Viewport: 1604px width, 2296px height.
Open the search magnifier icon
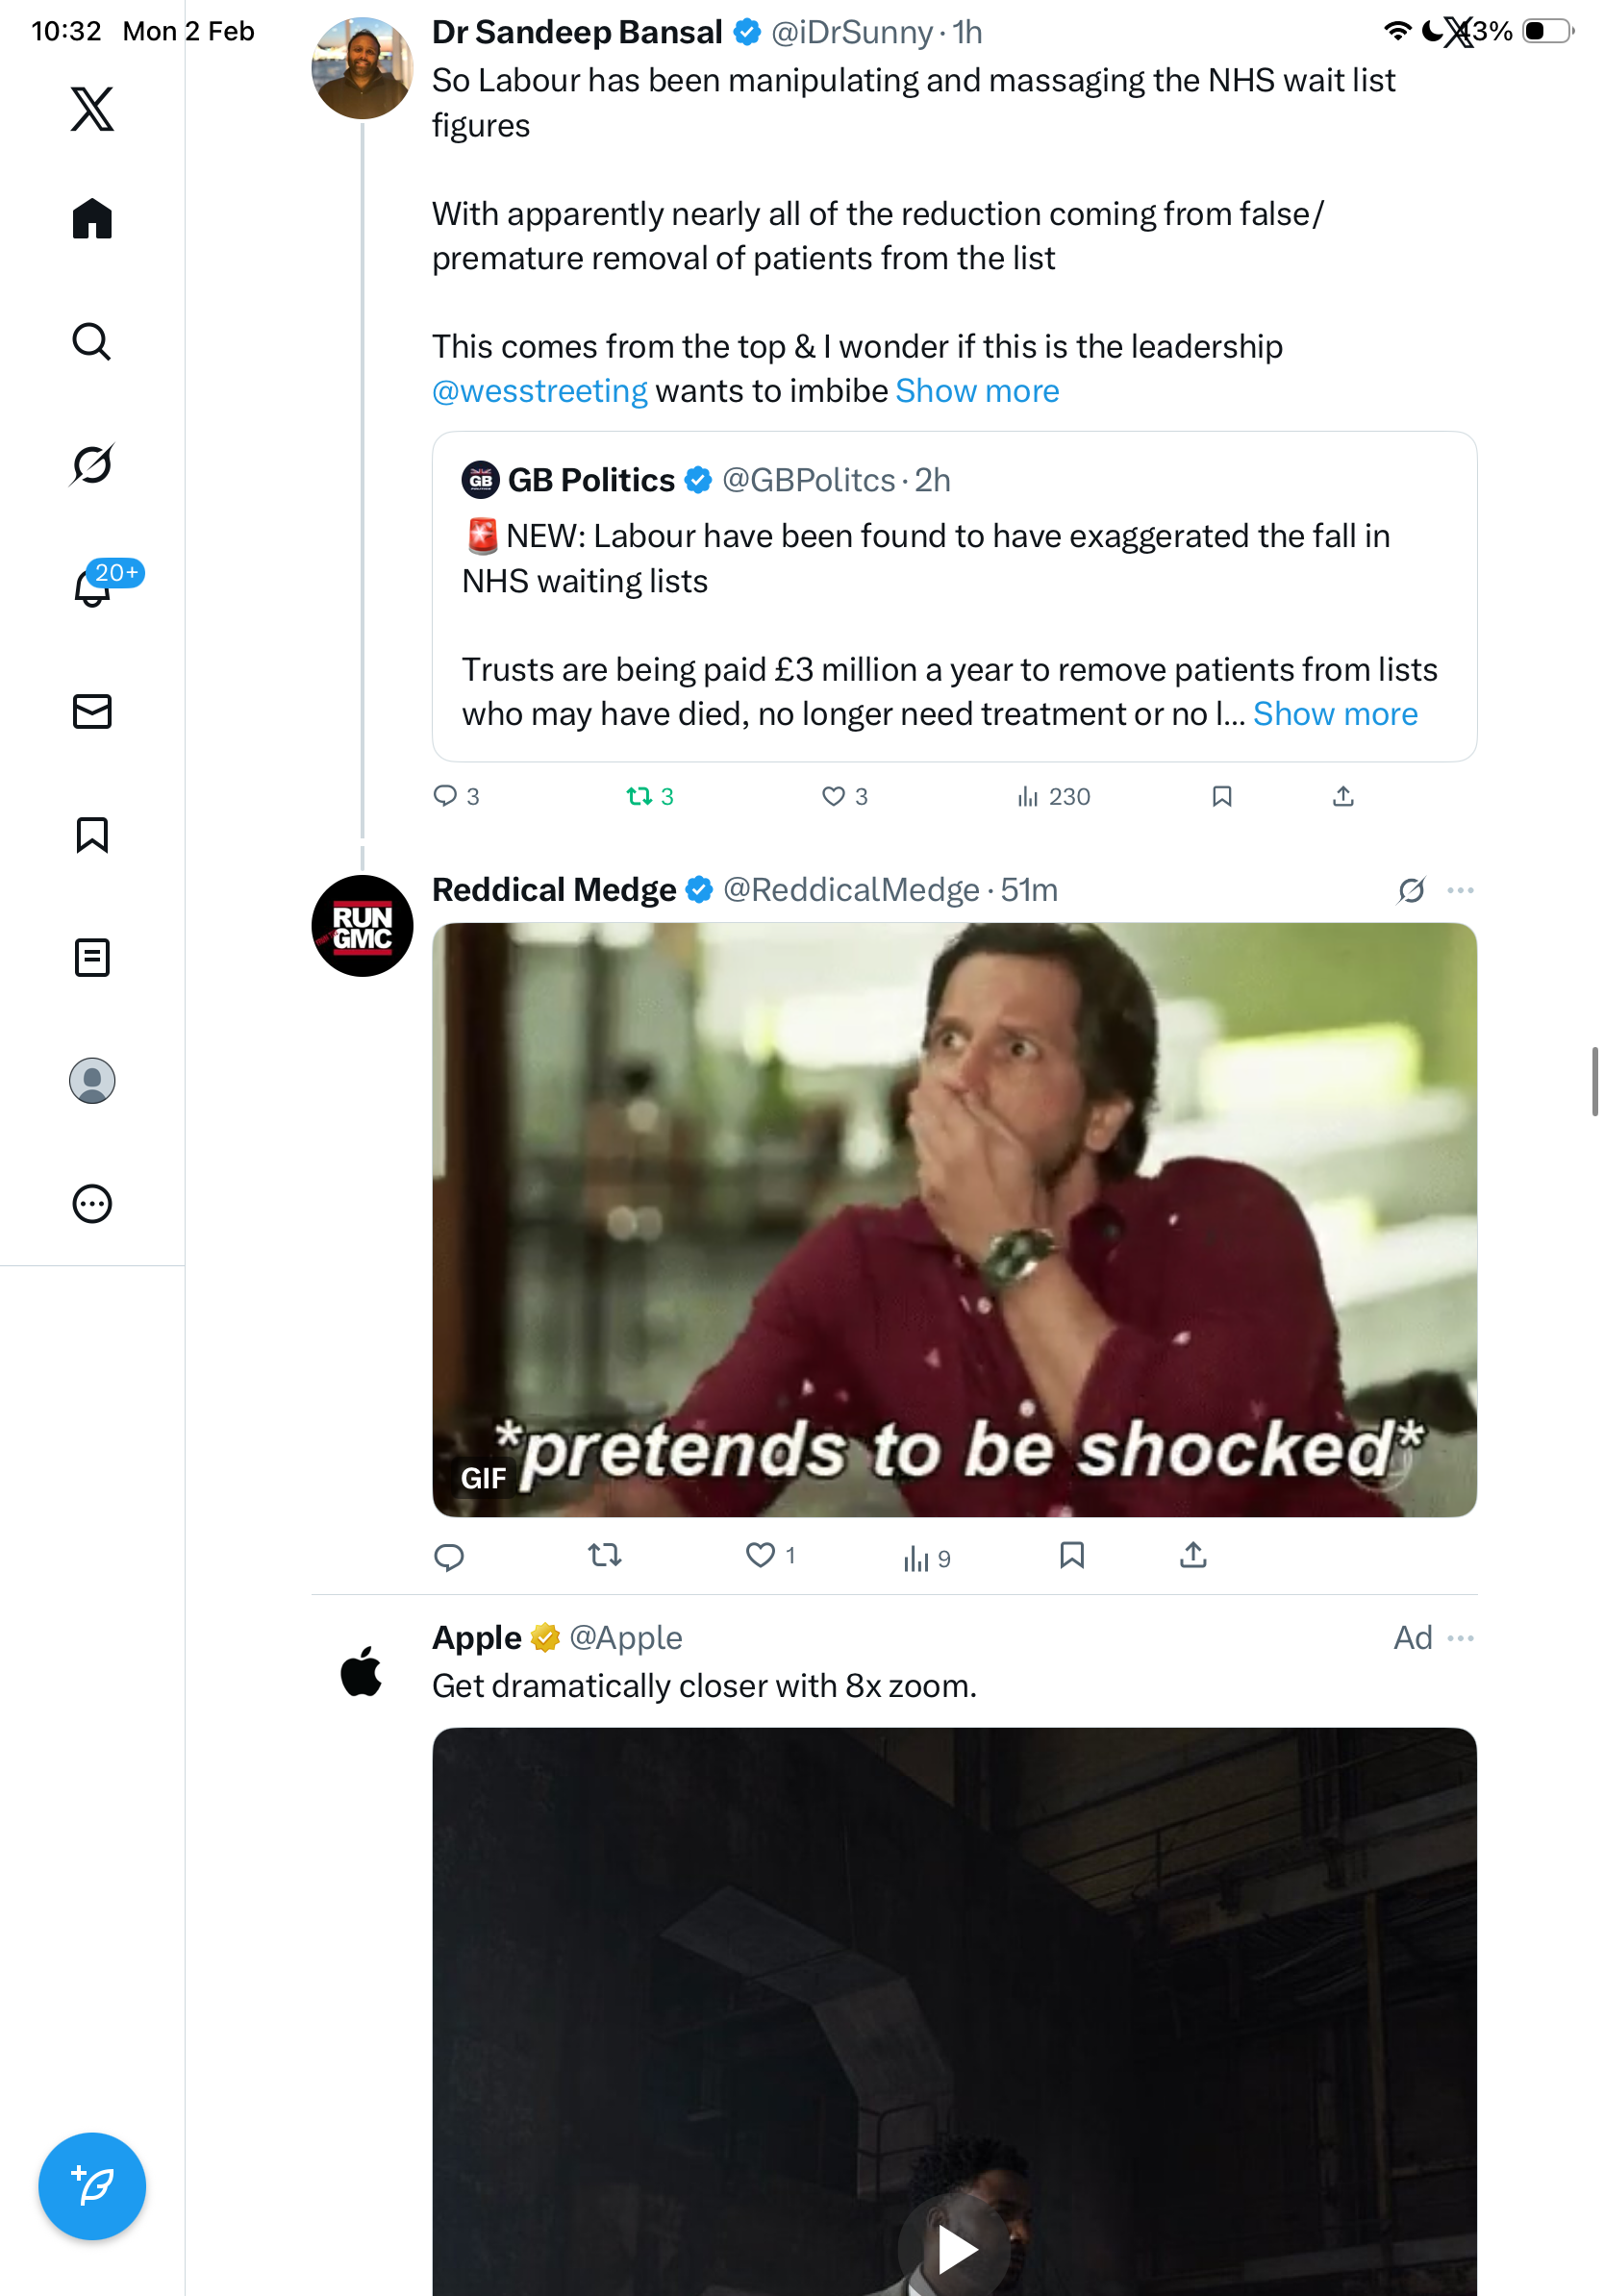[x=92, y=342]
